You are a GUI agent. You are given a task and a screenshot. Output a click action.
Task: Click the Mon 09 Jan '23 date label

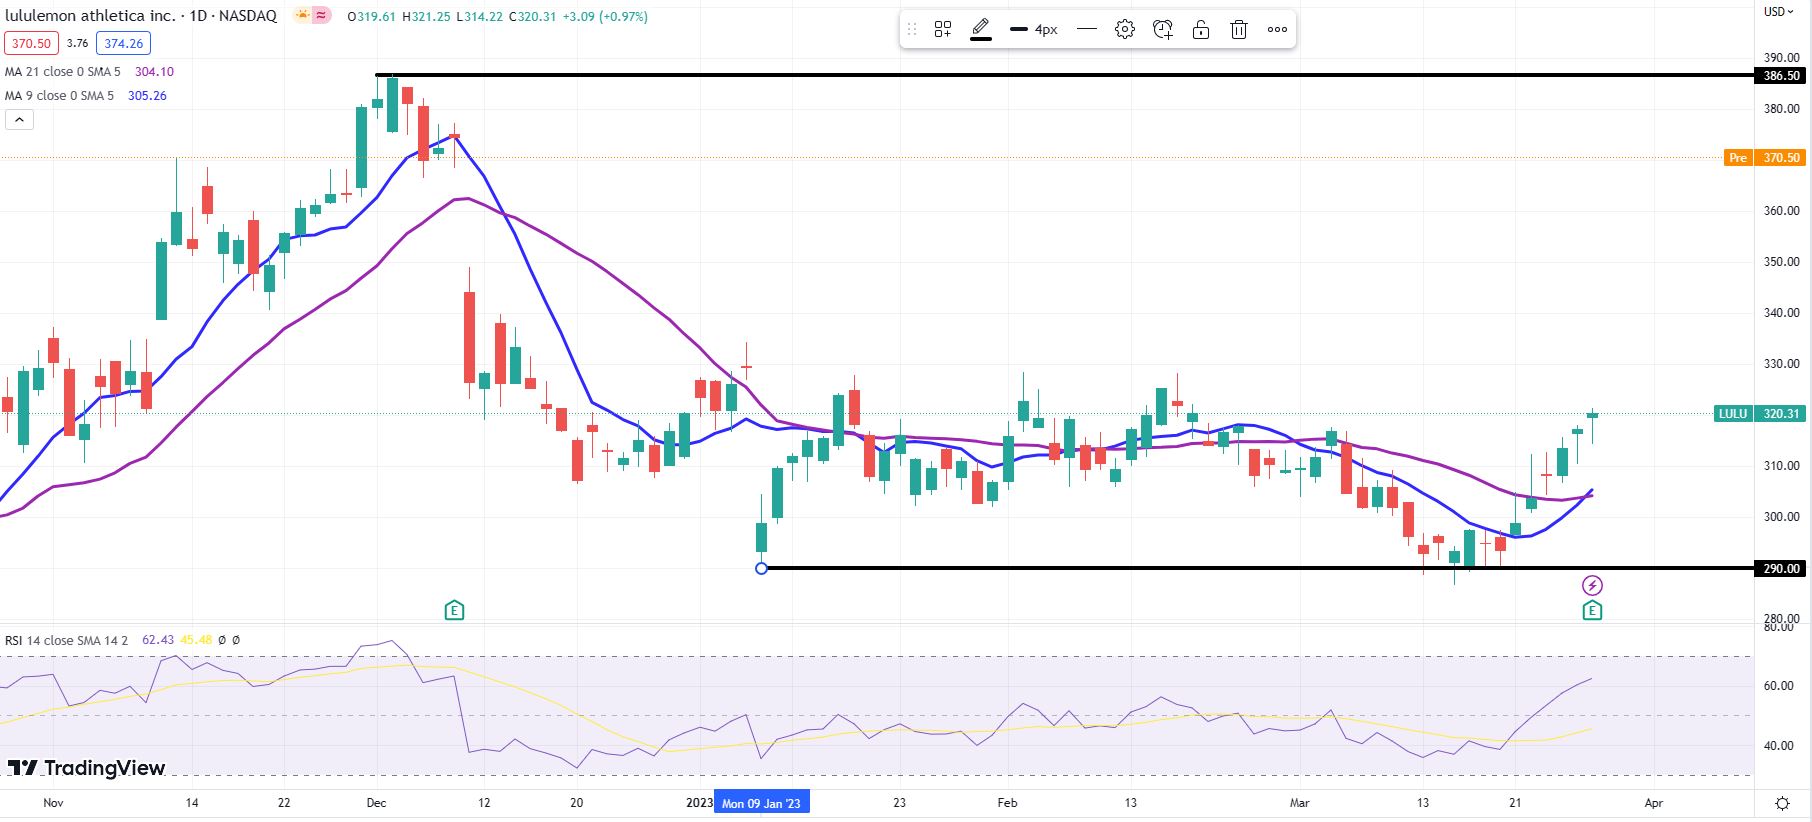click(x=761, y=803)
